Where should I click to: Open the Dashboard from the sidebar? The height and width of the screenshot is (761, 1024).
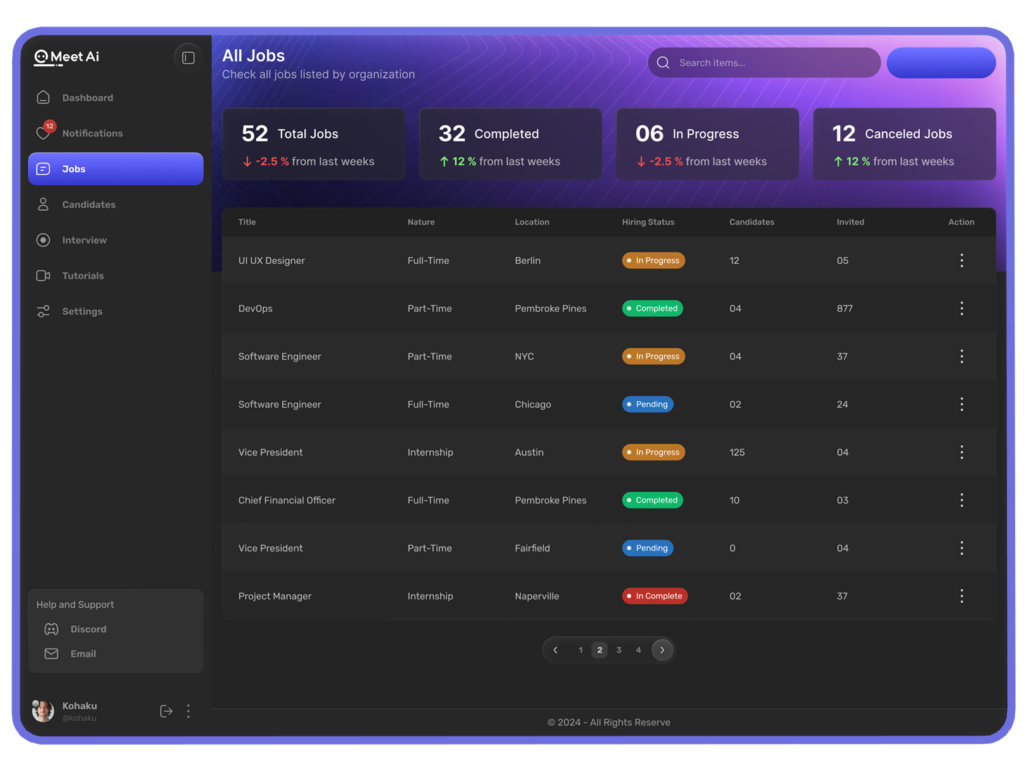(x=42, y=97)
